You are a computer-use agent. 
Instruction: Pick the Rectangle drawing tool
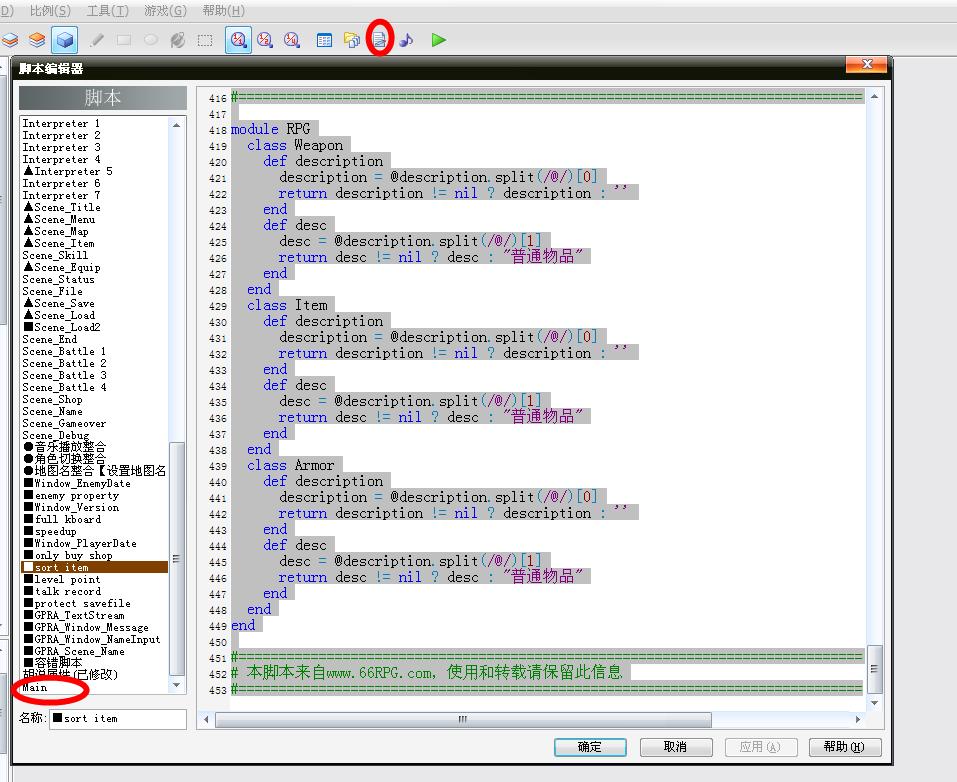point(124,40)
